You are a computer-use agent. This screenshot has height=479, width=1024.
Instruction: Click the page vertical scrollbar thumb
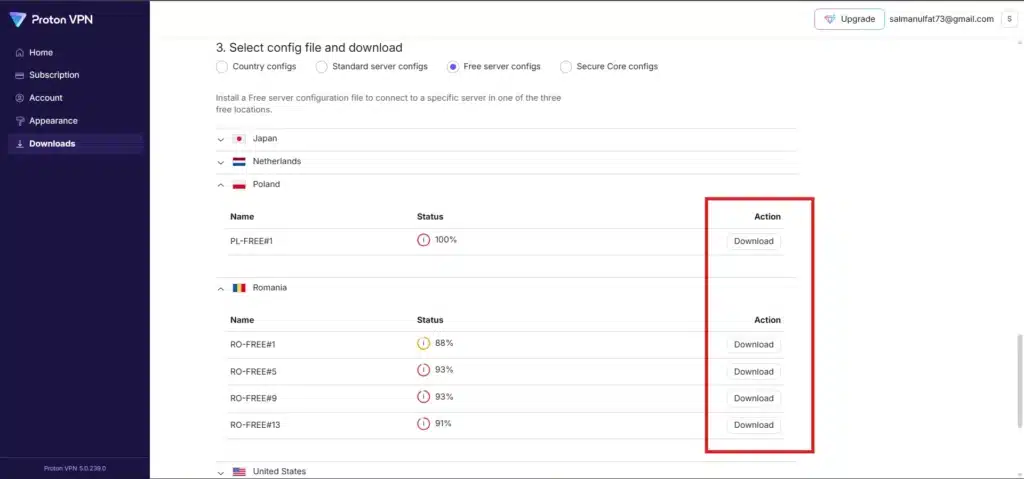coord(1020,380)
